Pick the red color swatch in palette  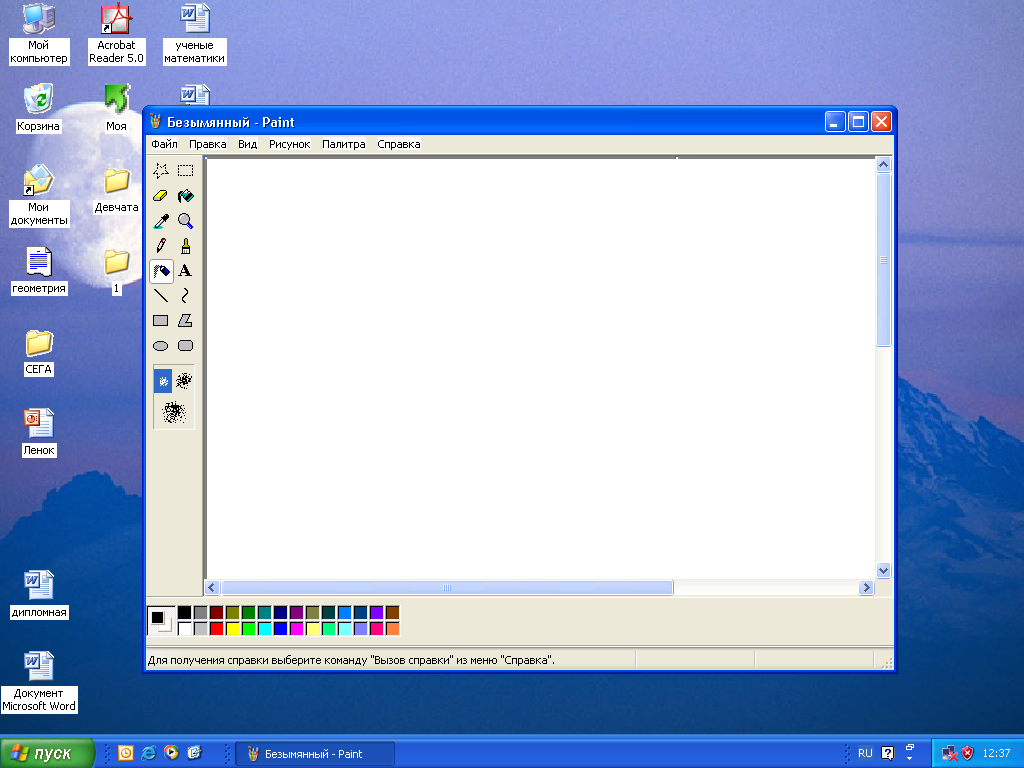pyautogui.click(x=216, y=628)
